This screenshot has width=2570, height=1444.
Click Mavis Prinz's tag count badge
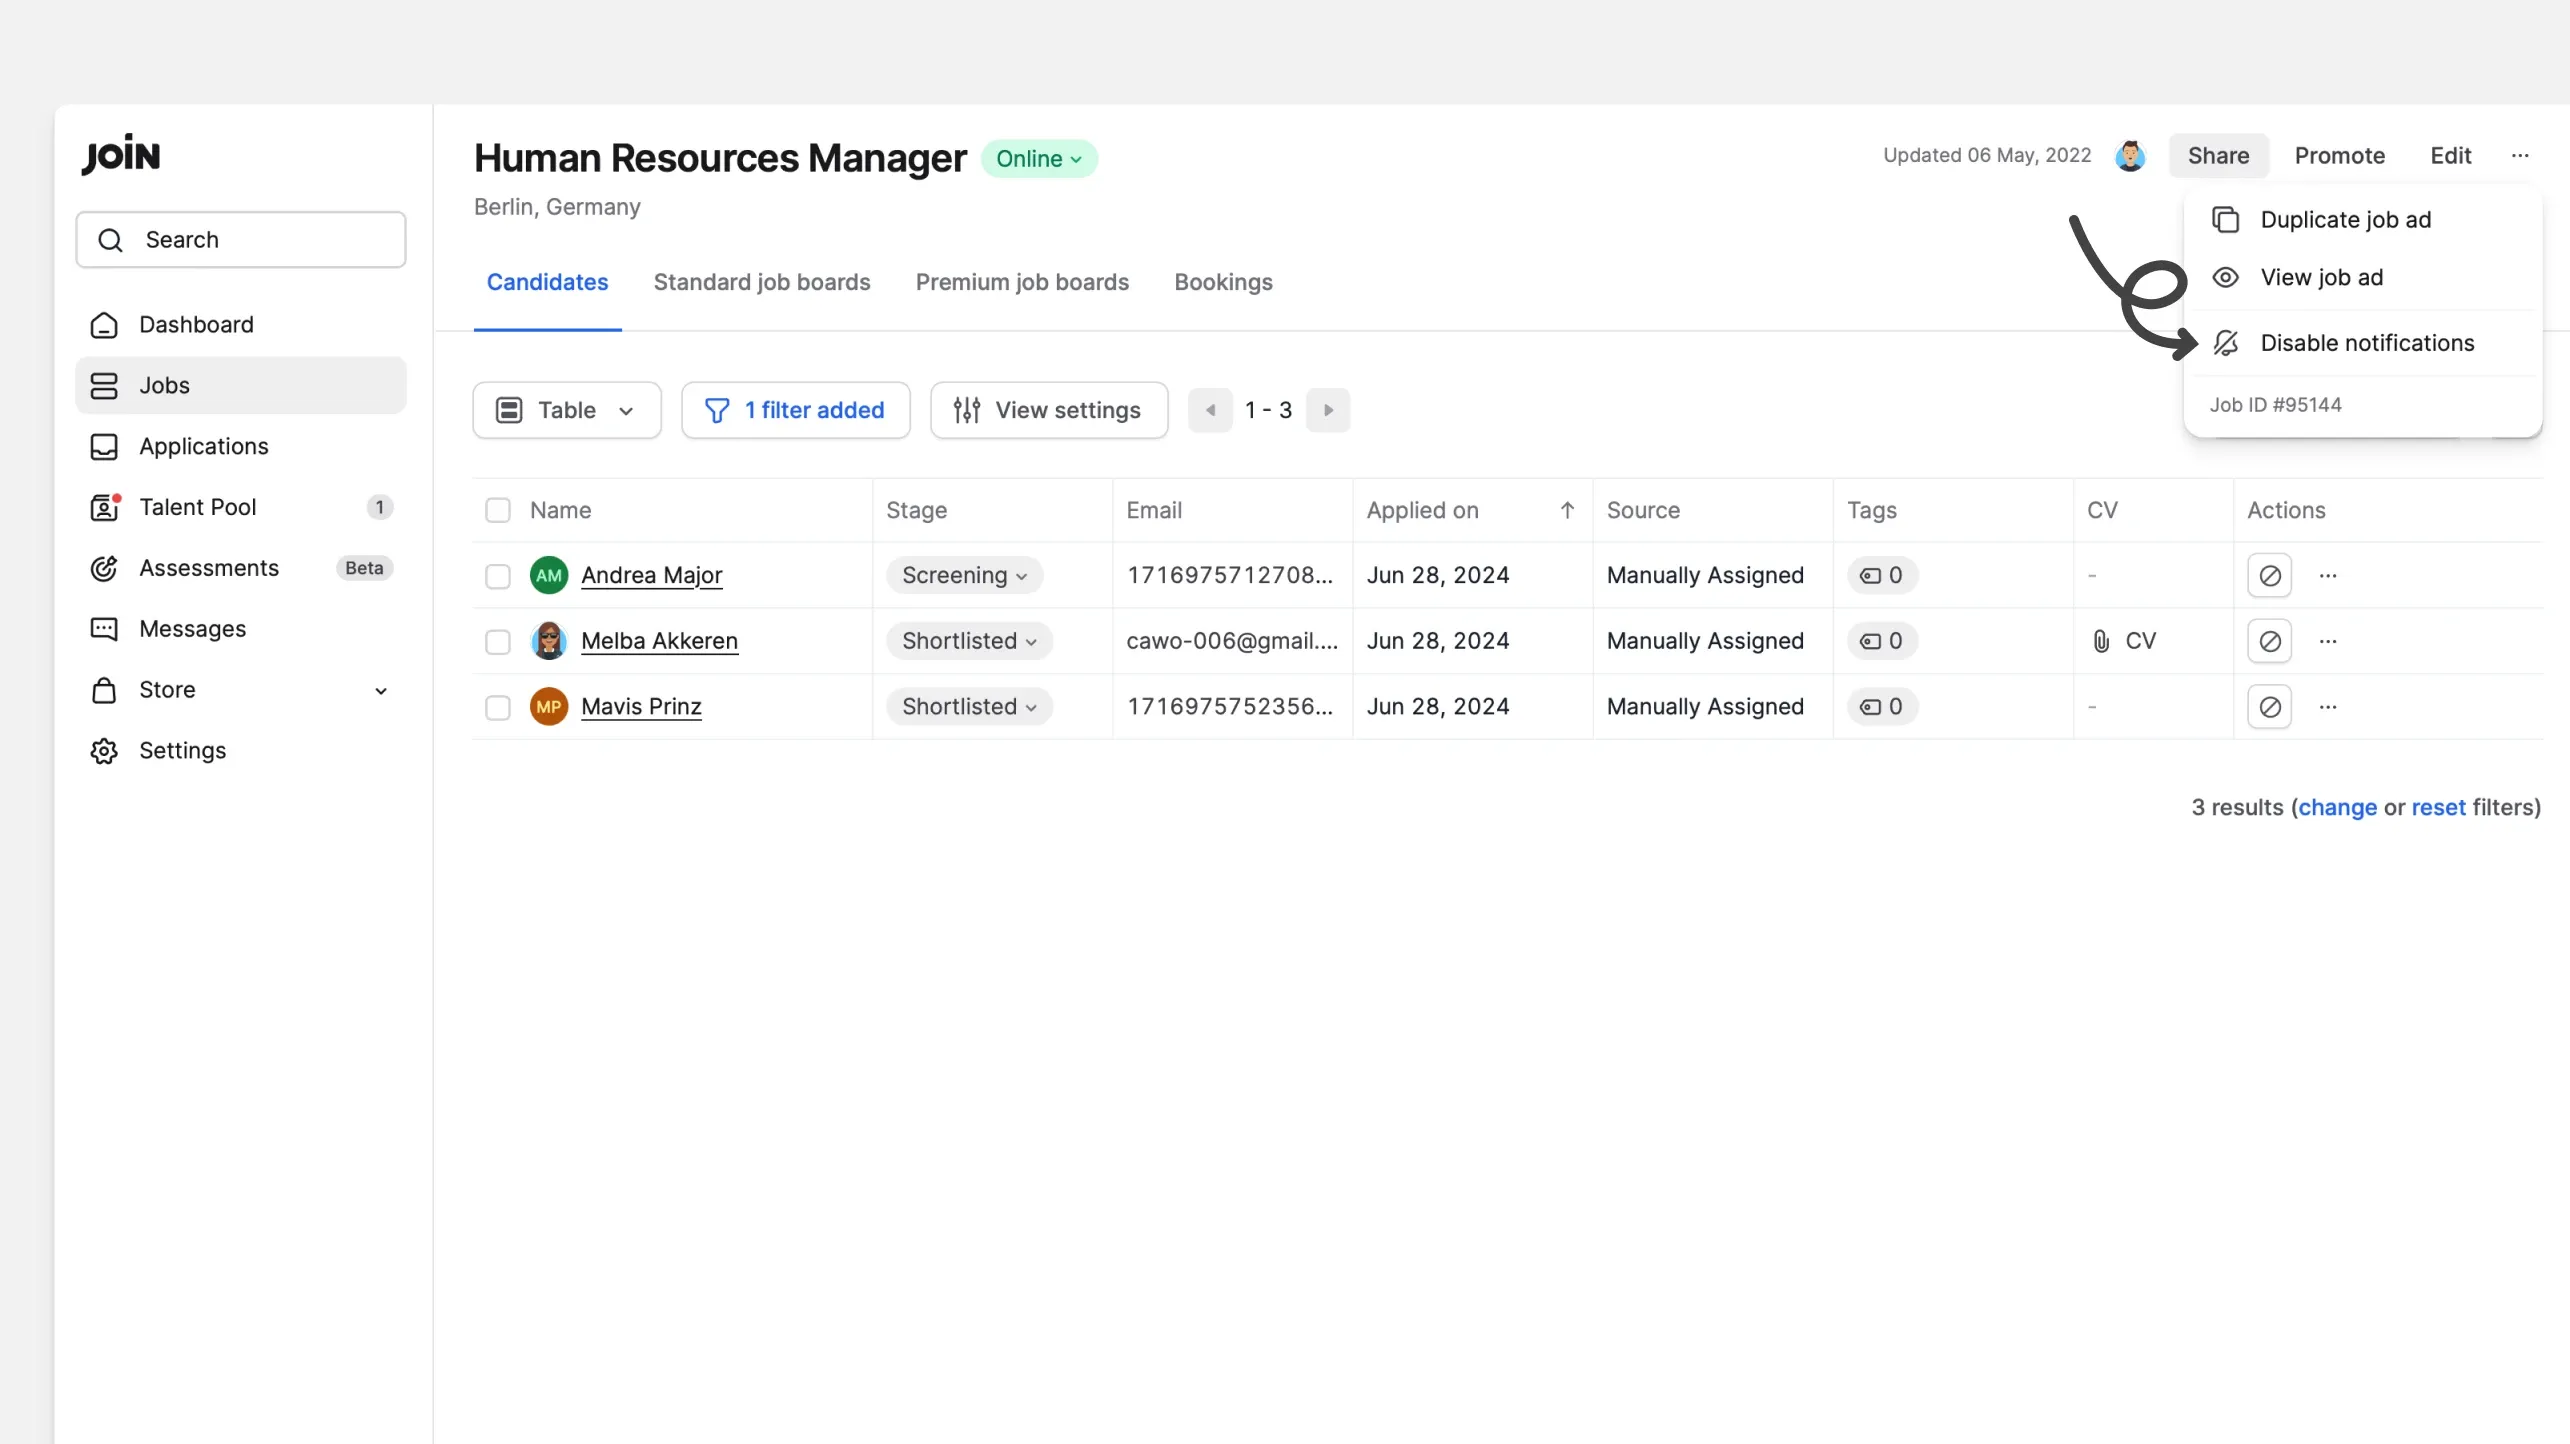(x=1881, y=707)
